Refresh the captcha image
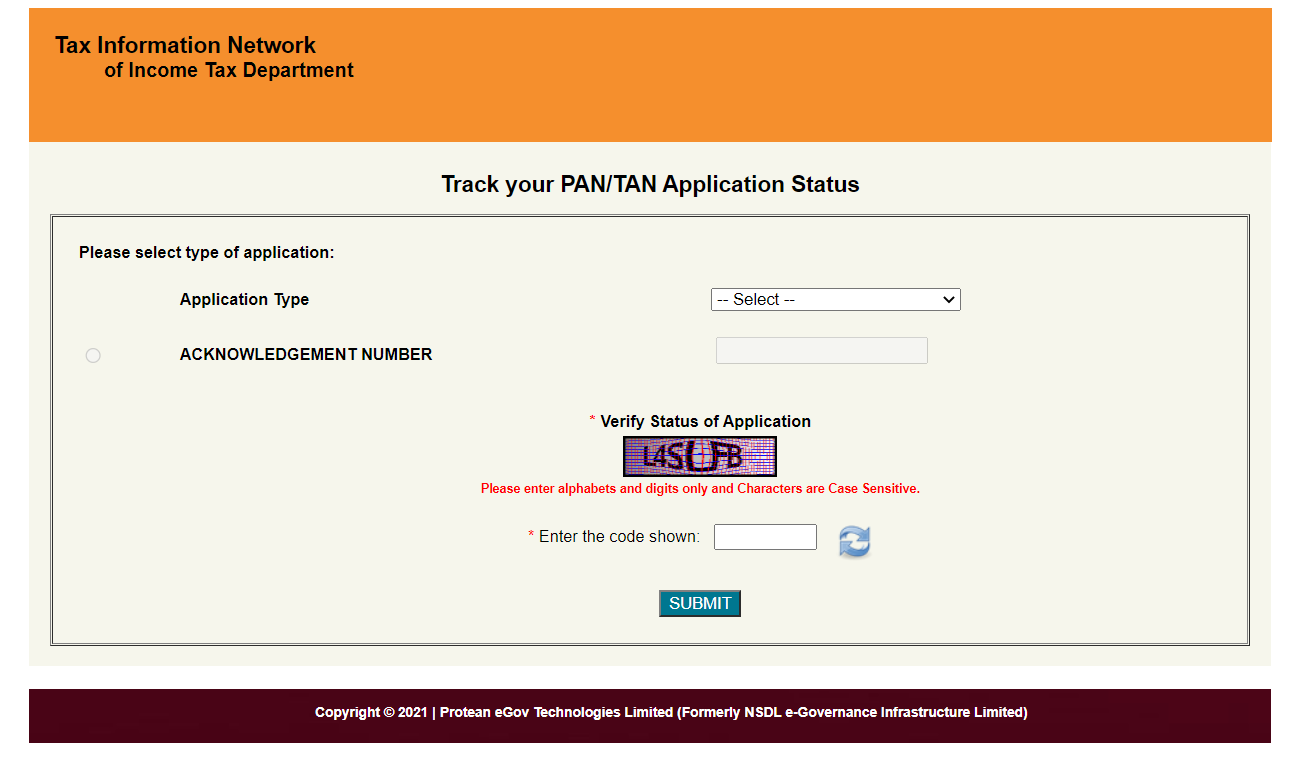This screenshot has width=1290, height=771. point(854,541)
